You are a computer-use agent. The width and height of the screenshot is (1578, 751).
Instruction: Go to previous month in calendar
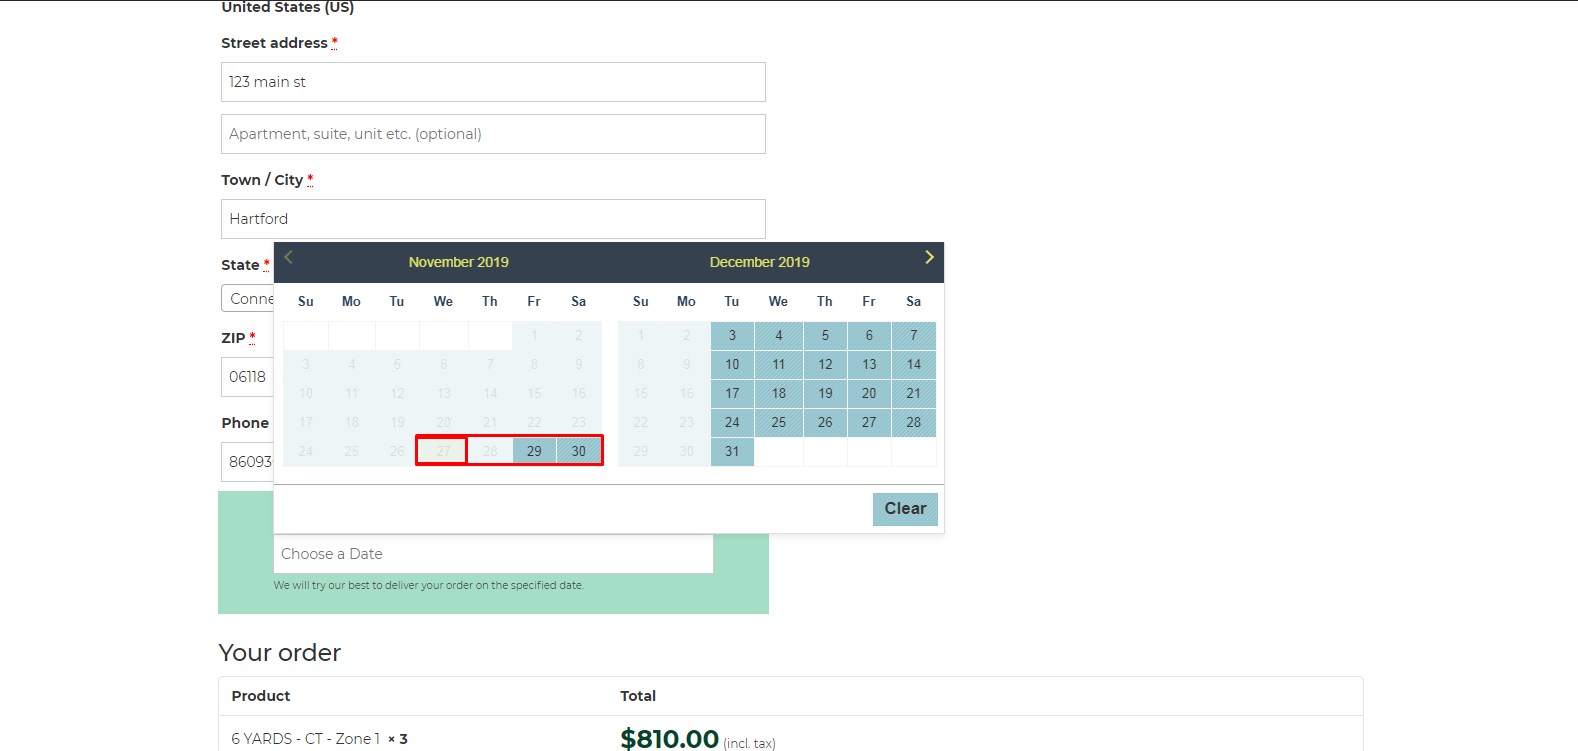coord(288,258)
